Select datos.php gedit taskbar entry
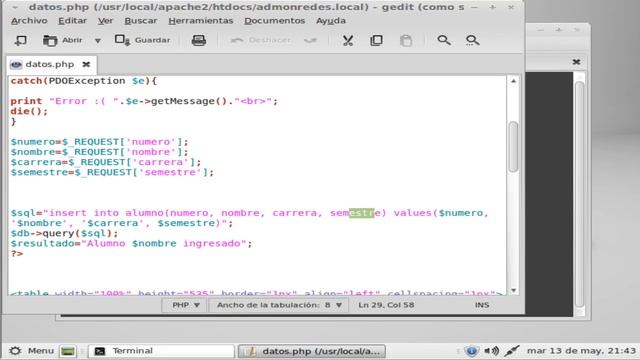 click(x=312, y=351)
